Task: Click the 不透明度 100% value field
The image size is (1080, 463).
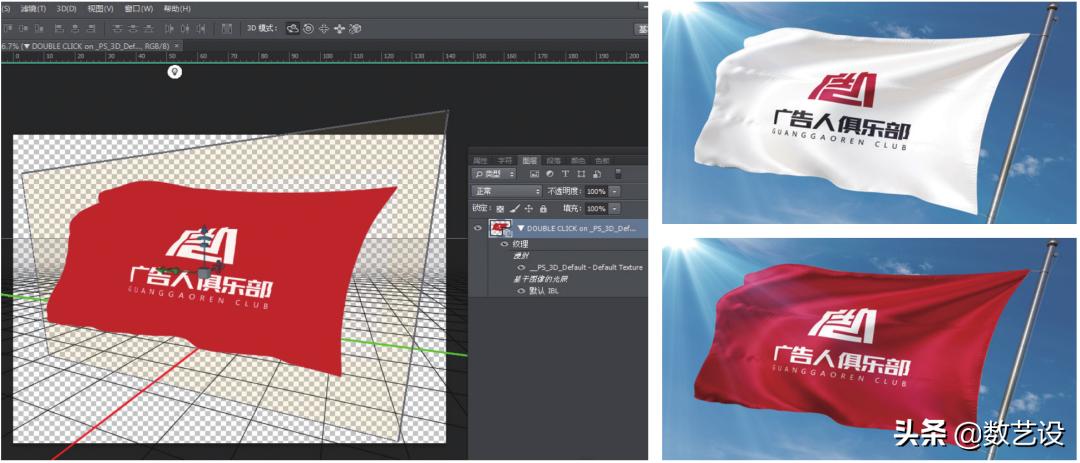Action: tap(596, 191)
